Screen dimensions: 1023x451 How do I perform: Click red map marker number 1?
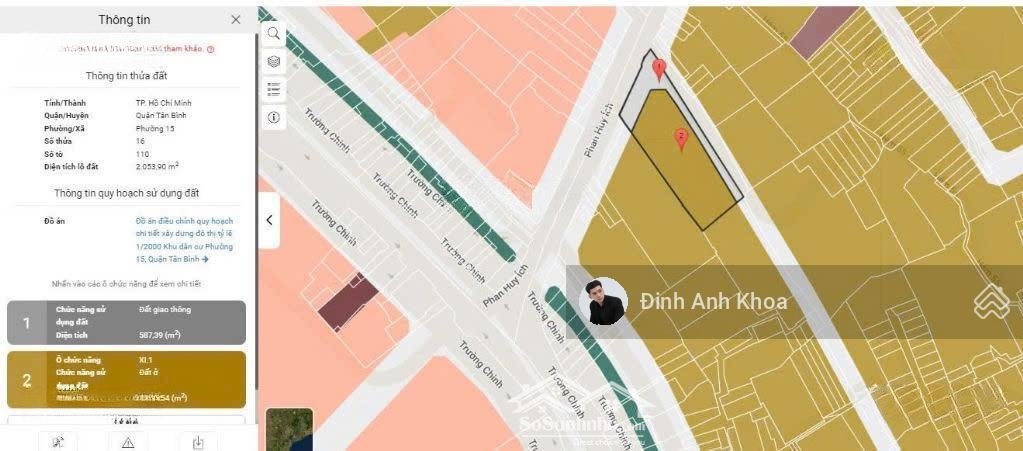660,70
